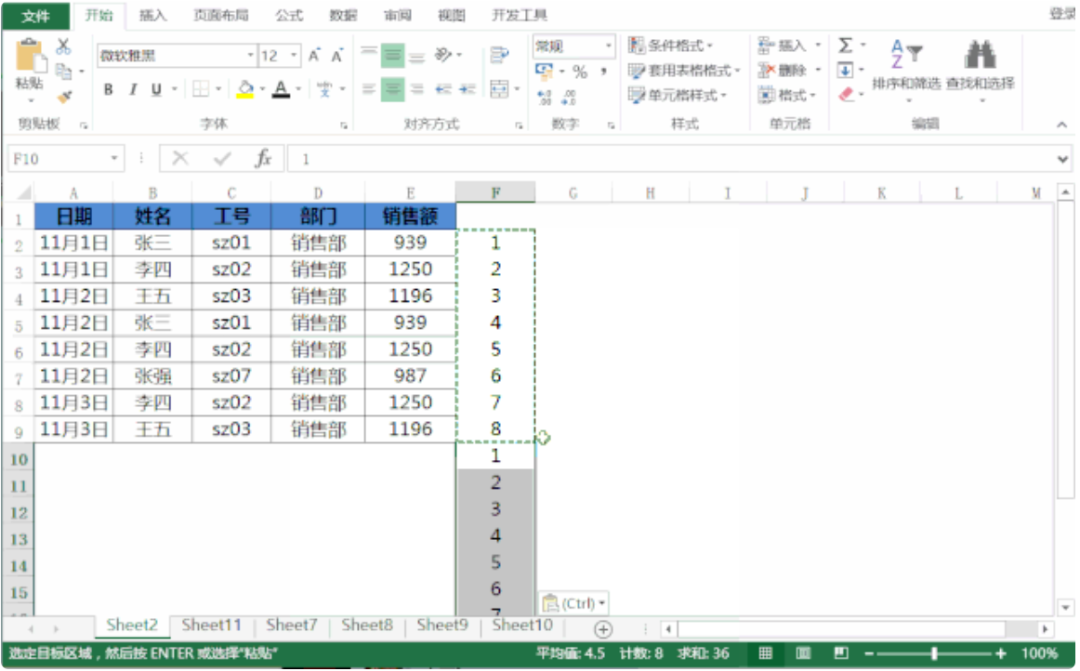Viewport: 1080px width, 671px height.
Task: Open the font name dropdown (微软雅黑)
Action: [250, 56]
